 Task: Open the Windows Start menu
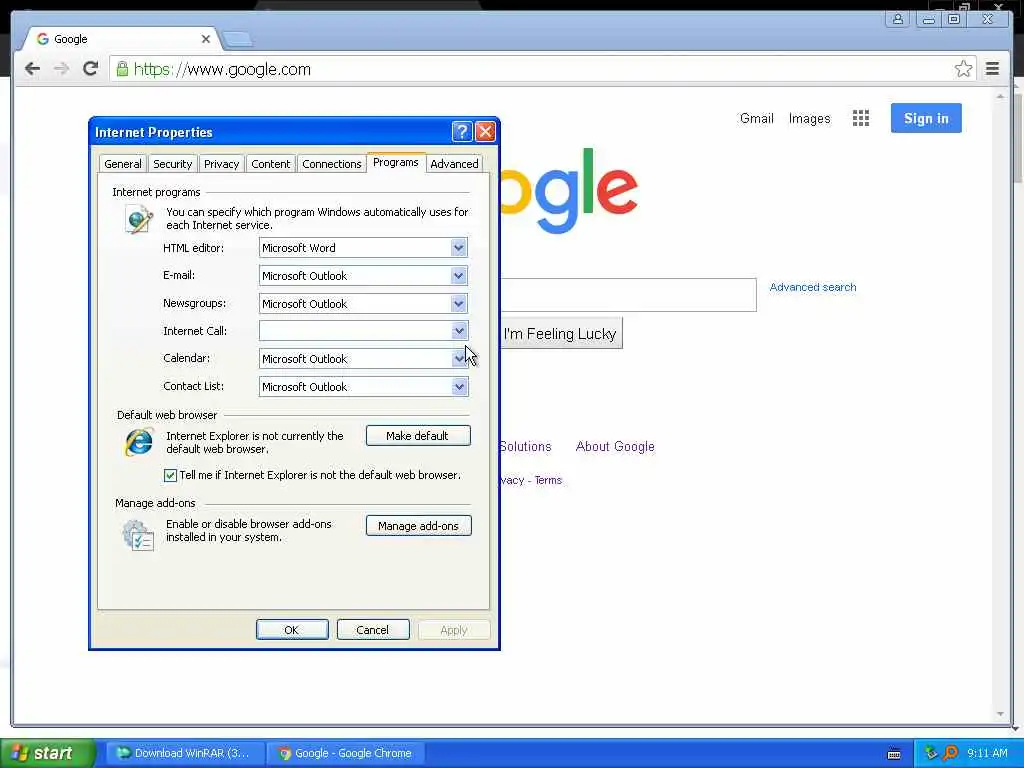pos(48,753)
